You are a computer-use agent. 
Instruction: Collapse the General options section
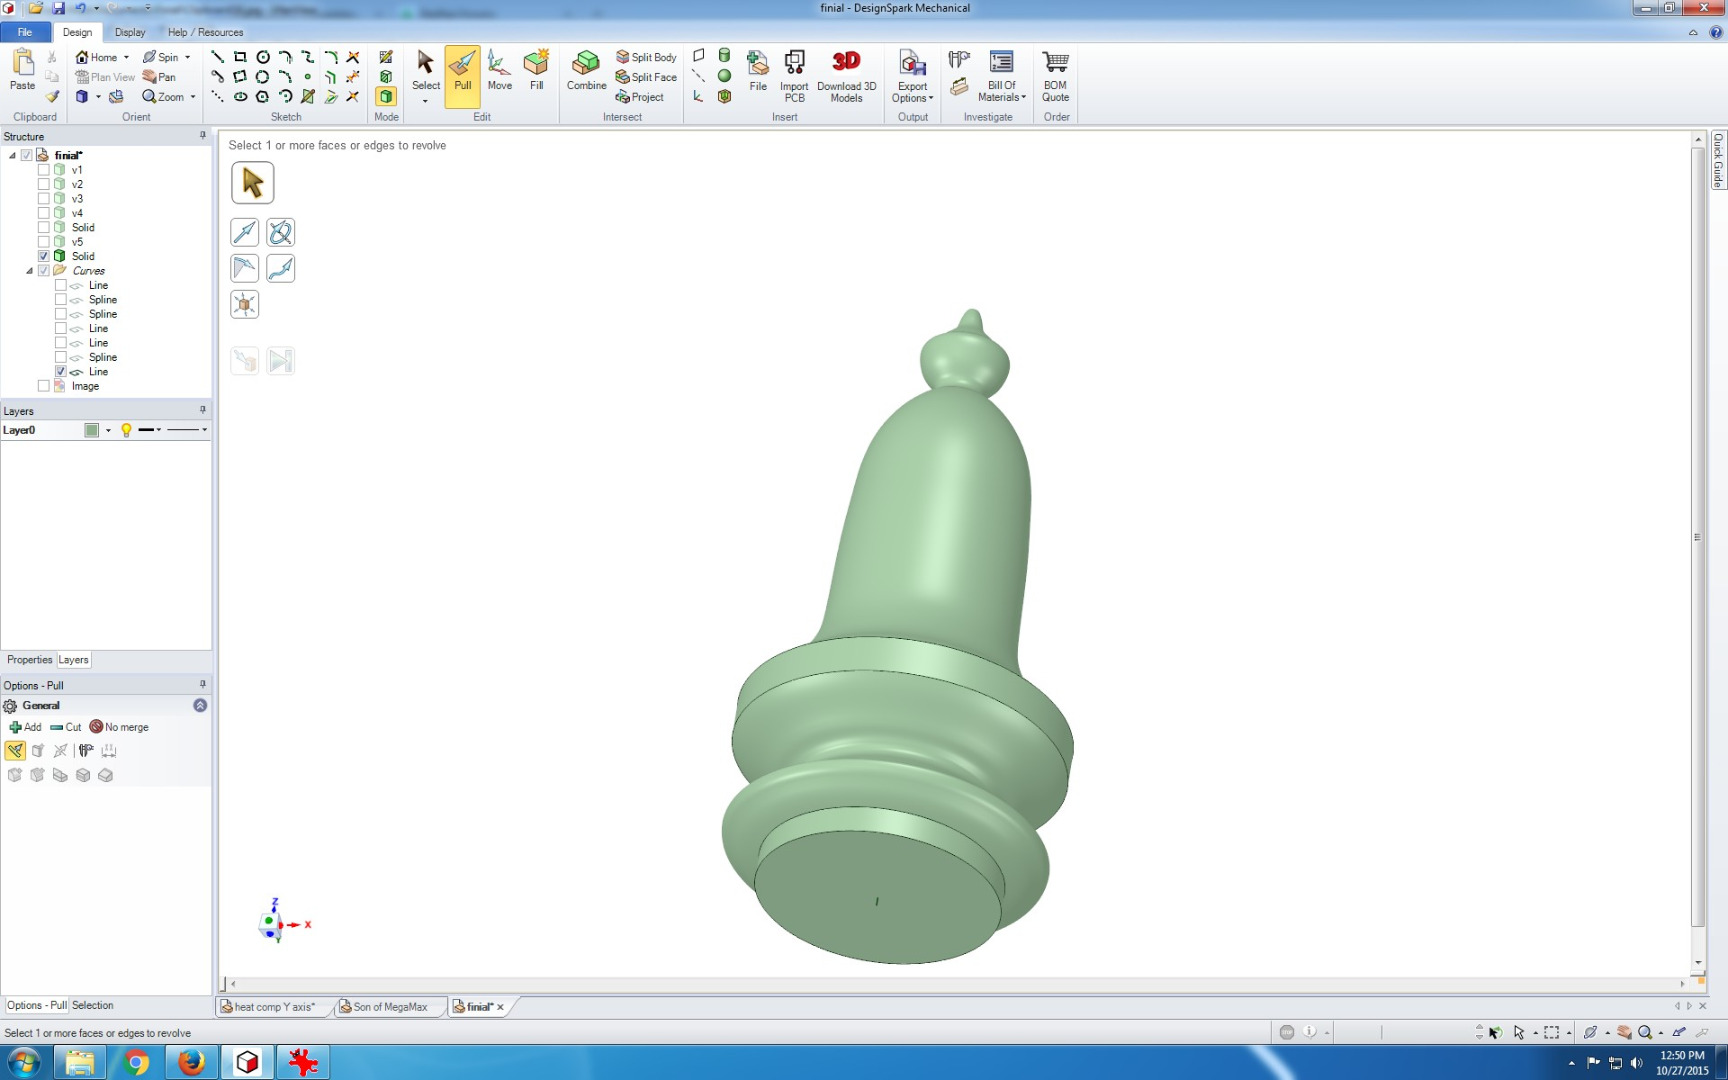point(200,705)
